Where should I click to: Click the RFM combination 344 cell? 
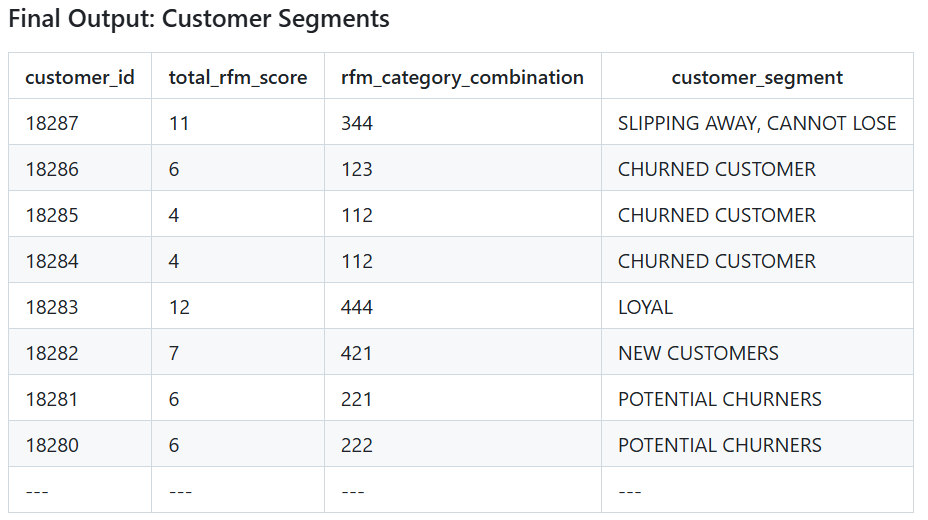point(357,123)
